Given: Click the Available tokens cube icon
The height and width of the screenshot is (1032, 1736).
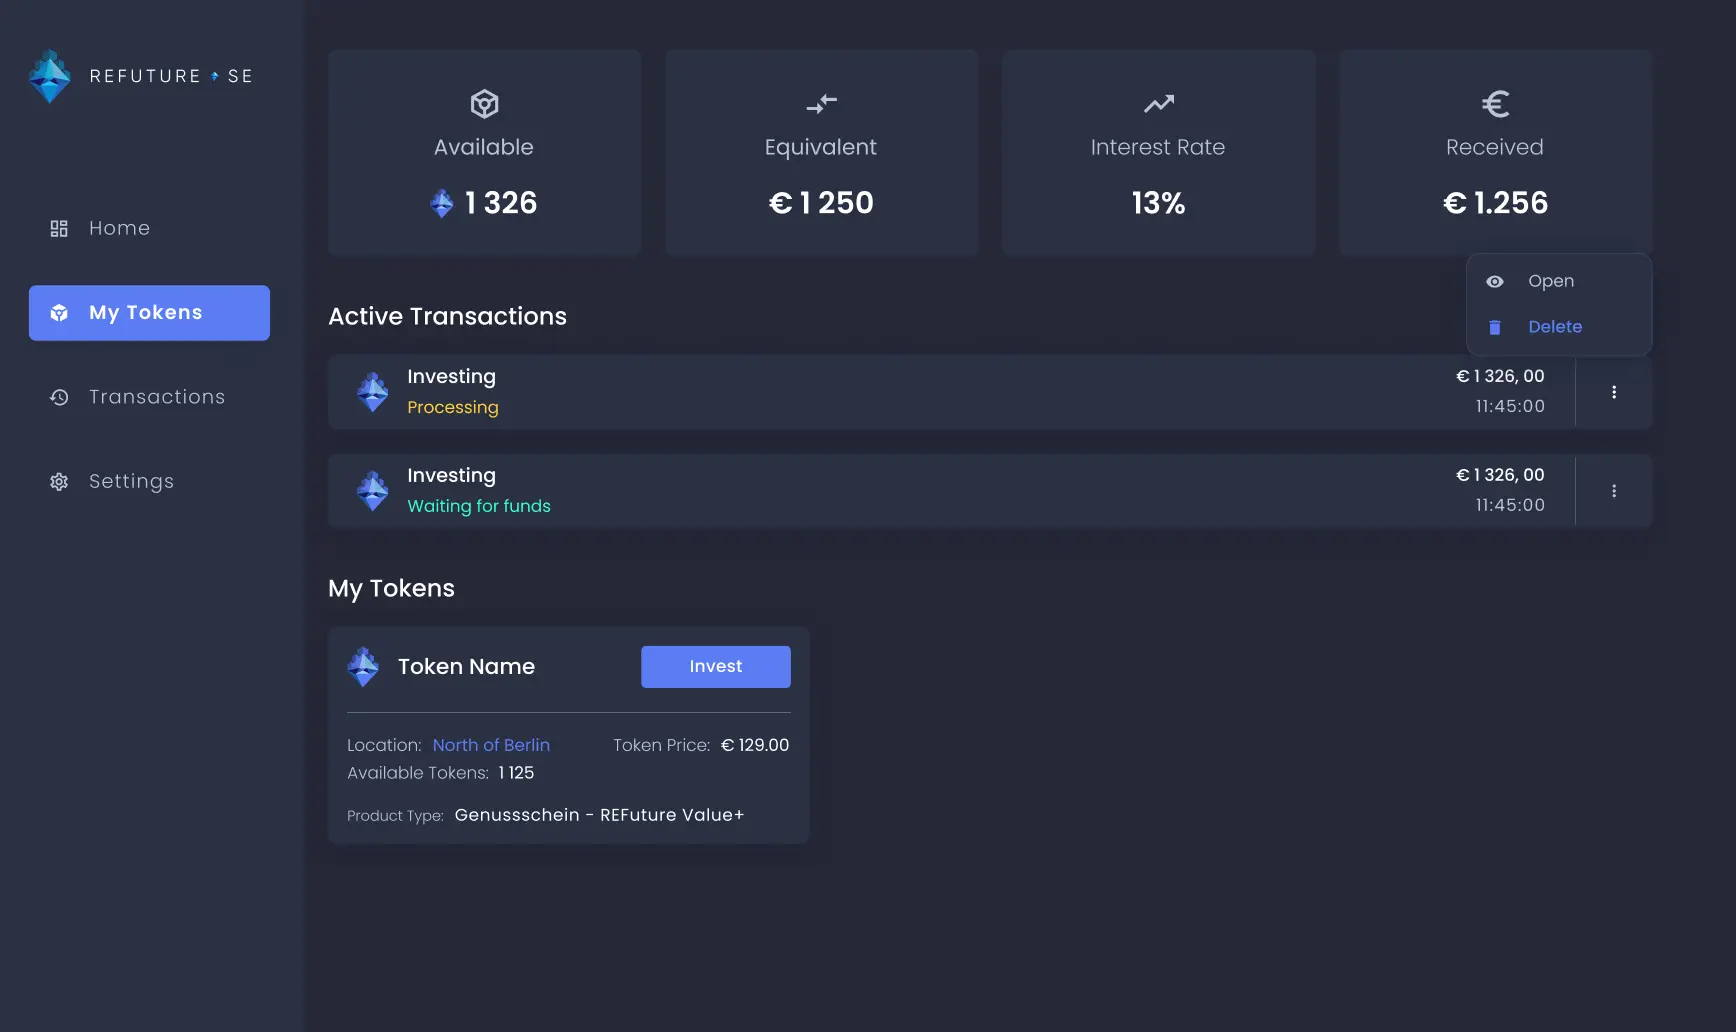Looking at the screenshot, I should click(x=484, y=103).
